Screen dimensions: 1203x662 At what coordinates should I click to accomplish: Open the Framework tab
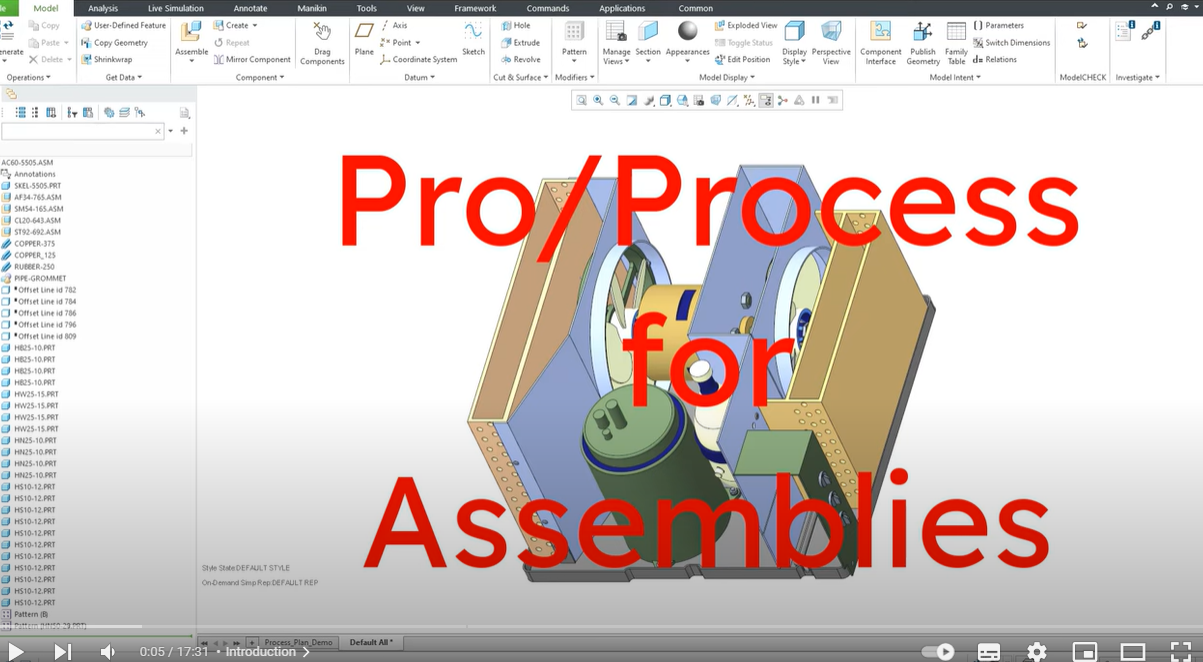point(475,8)
